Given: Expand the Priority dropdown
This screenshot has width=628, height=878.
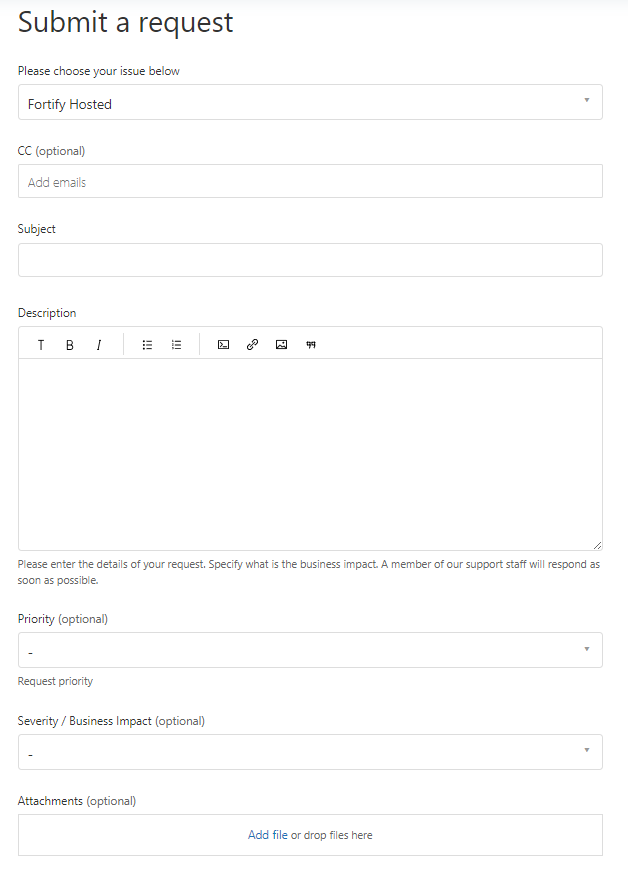Looking at the screenshot, I should pyautogui.click(x=310, y=650).
